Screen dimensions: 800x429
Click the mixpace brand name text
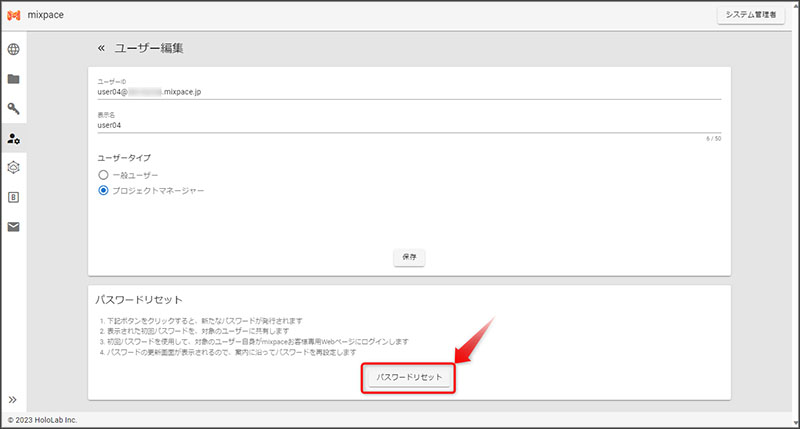(x=46, y=15)
